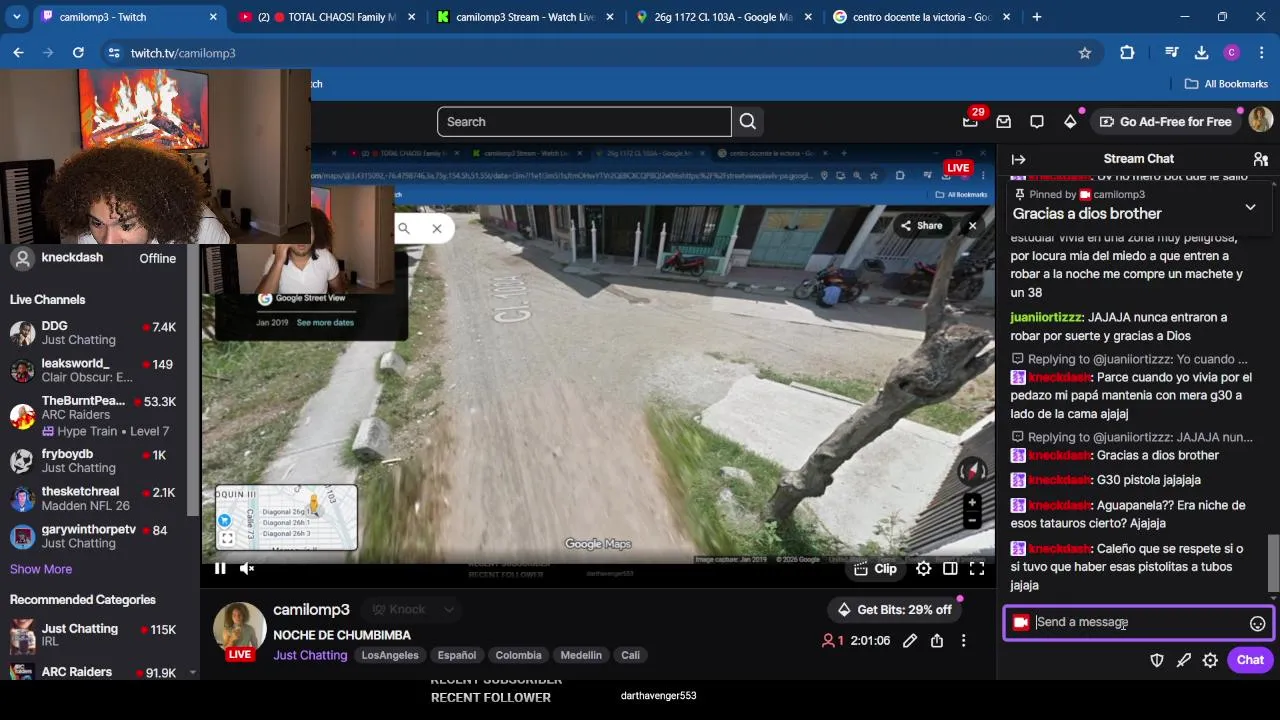Click the Twitch search magnifier button
Screen dimensions: 1280x720
tap(748, 121)
